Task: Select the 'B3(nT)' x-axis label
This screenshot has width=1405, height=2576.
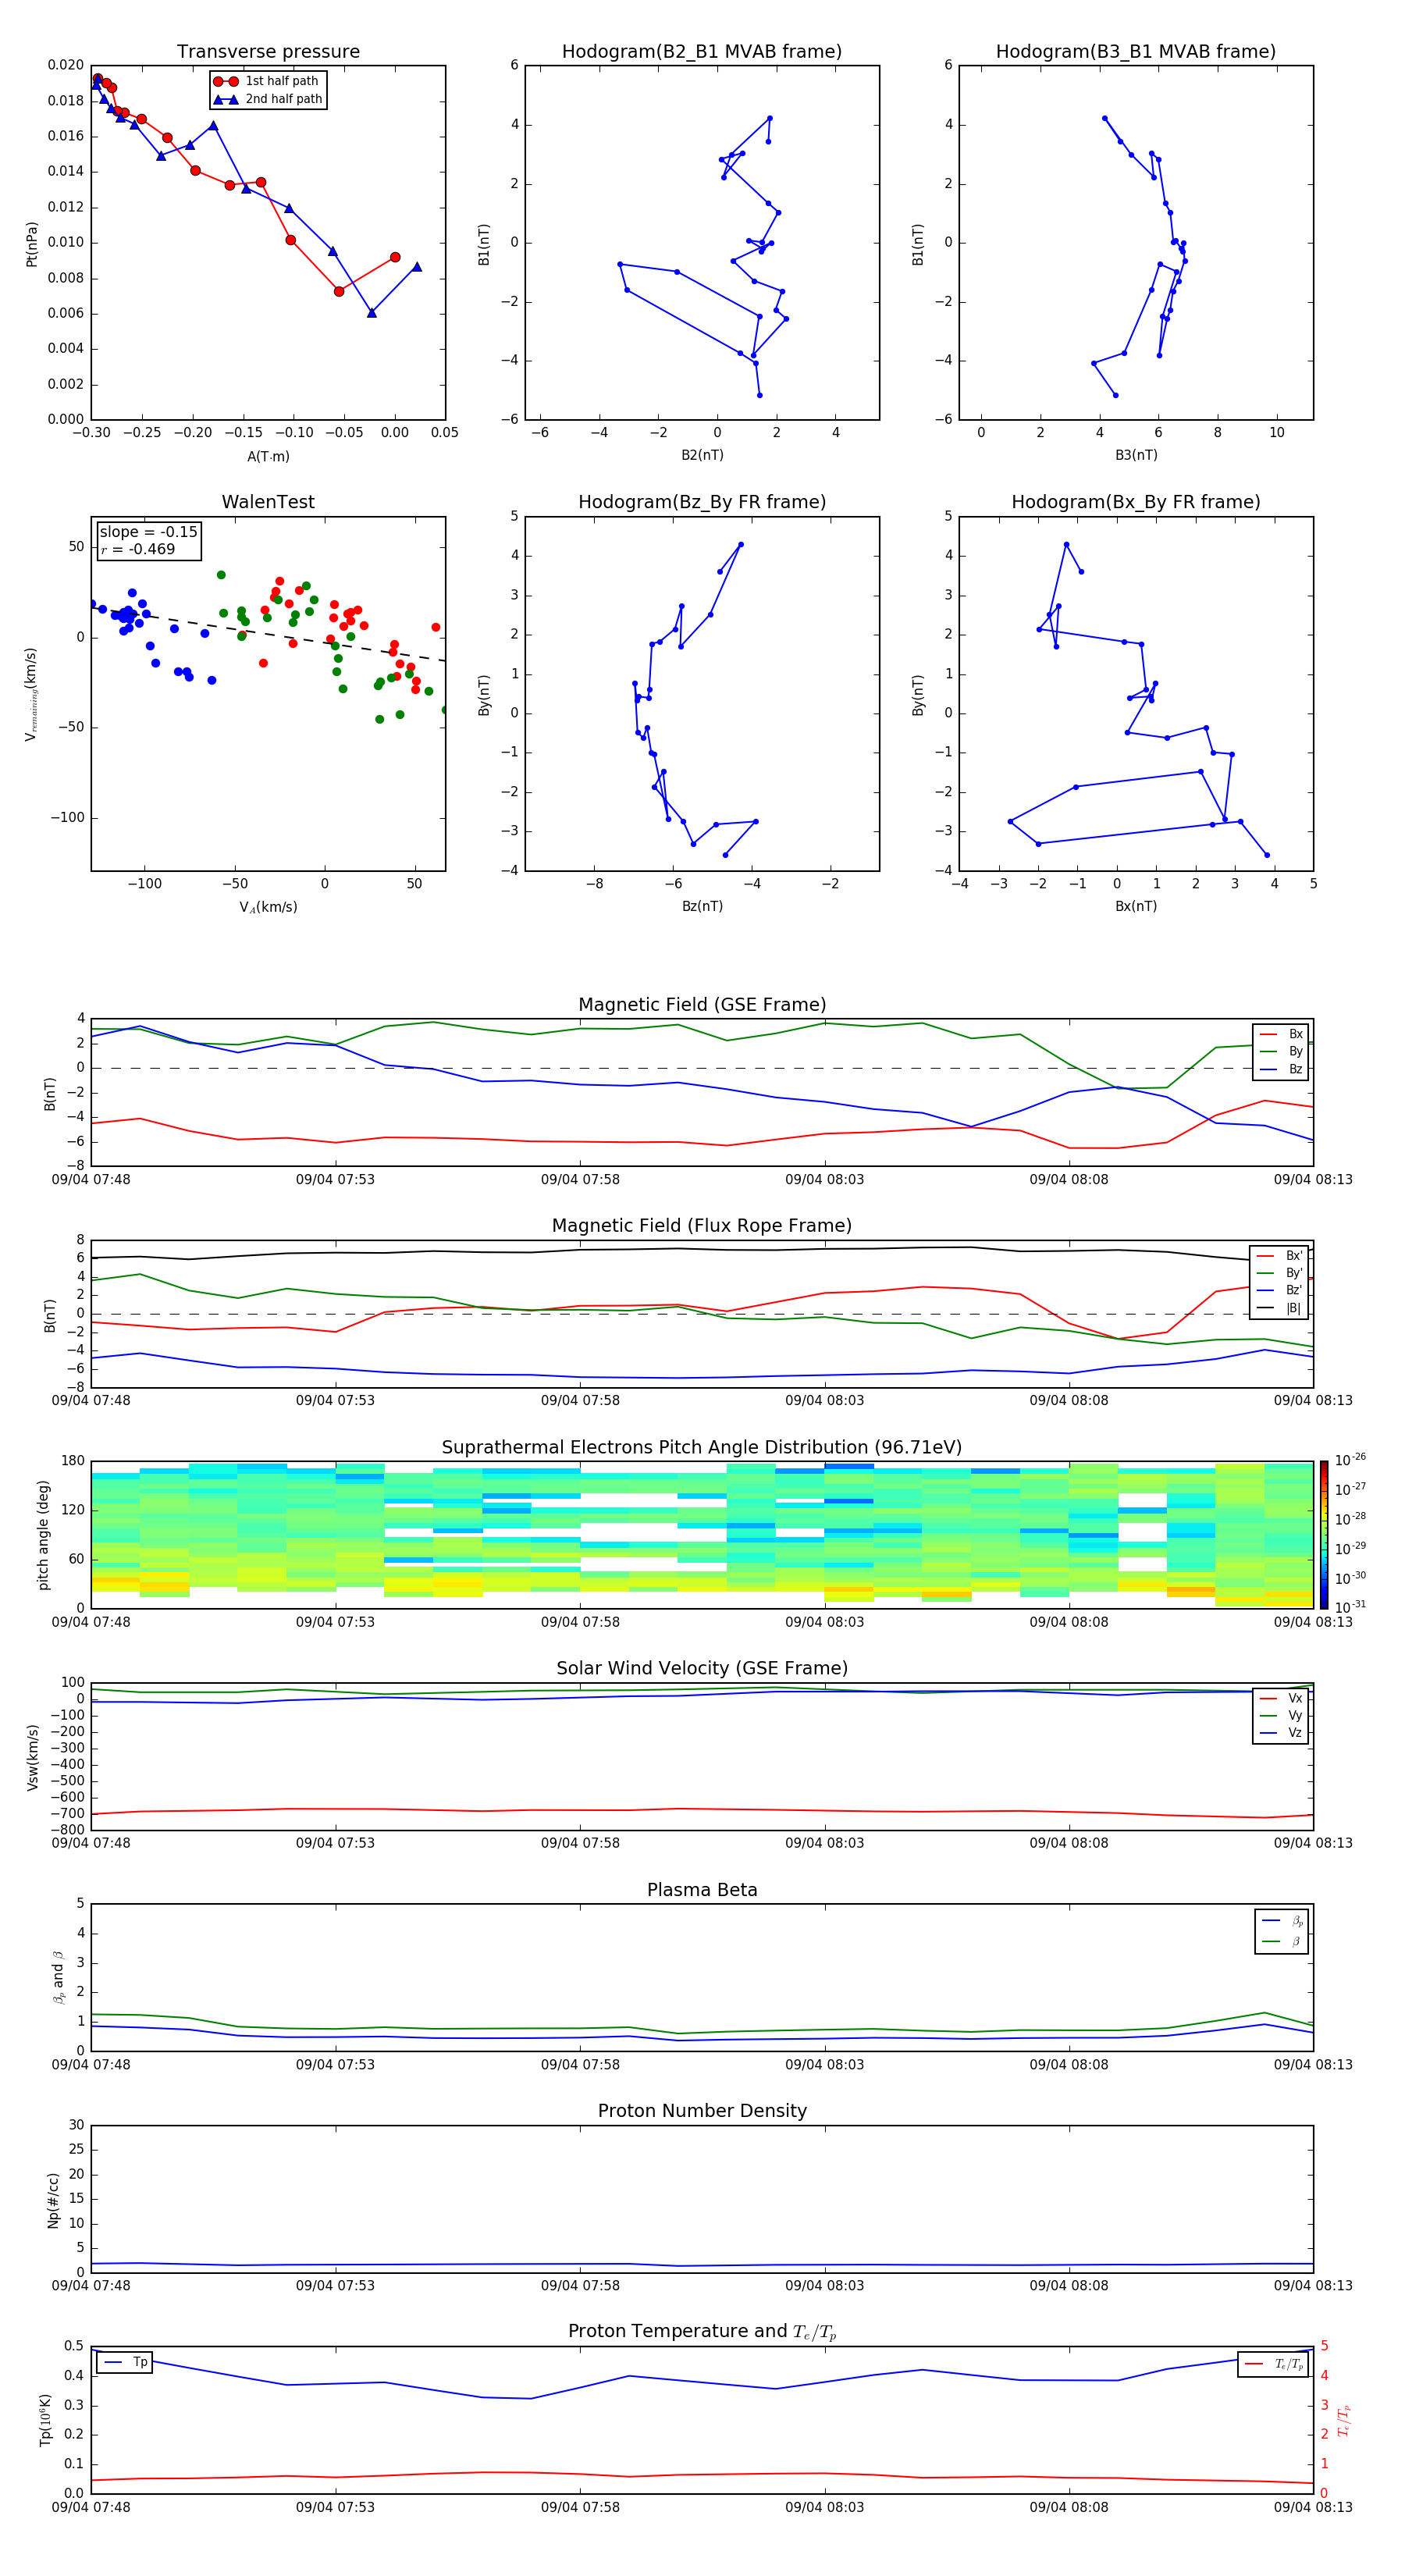Action: pos(1136,455)
